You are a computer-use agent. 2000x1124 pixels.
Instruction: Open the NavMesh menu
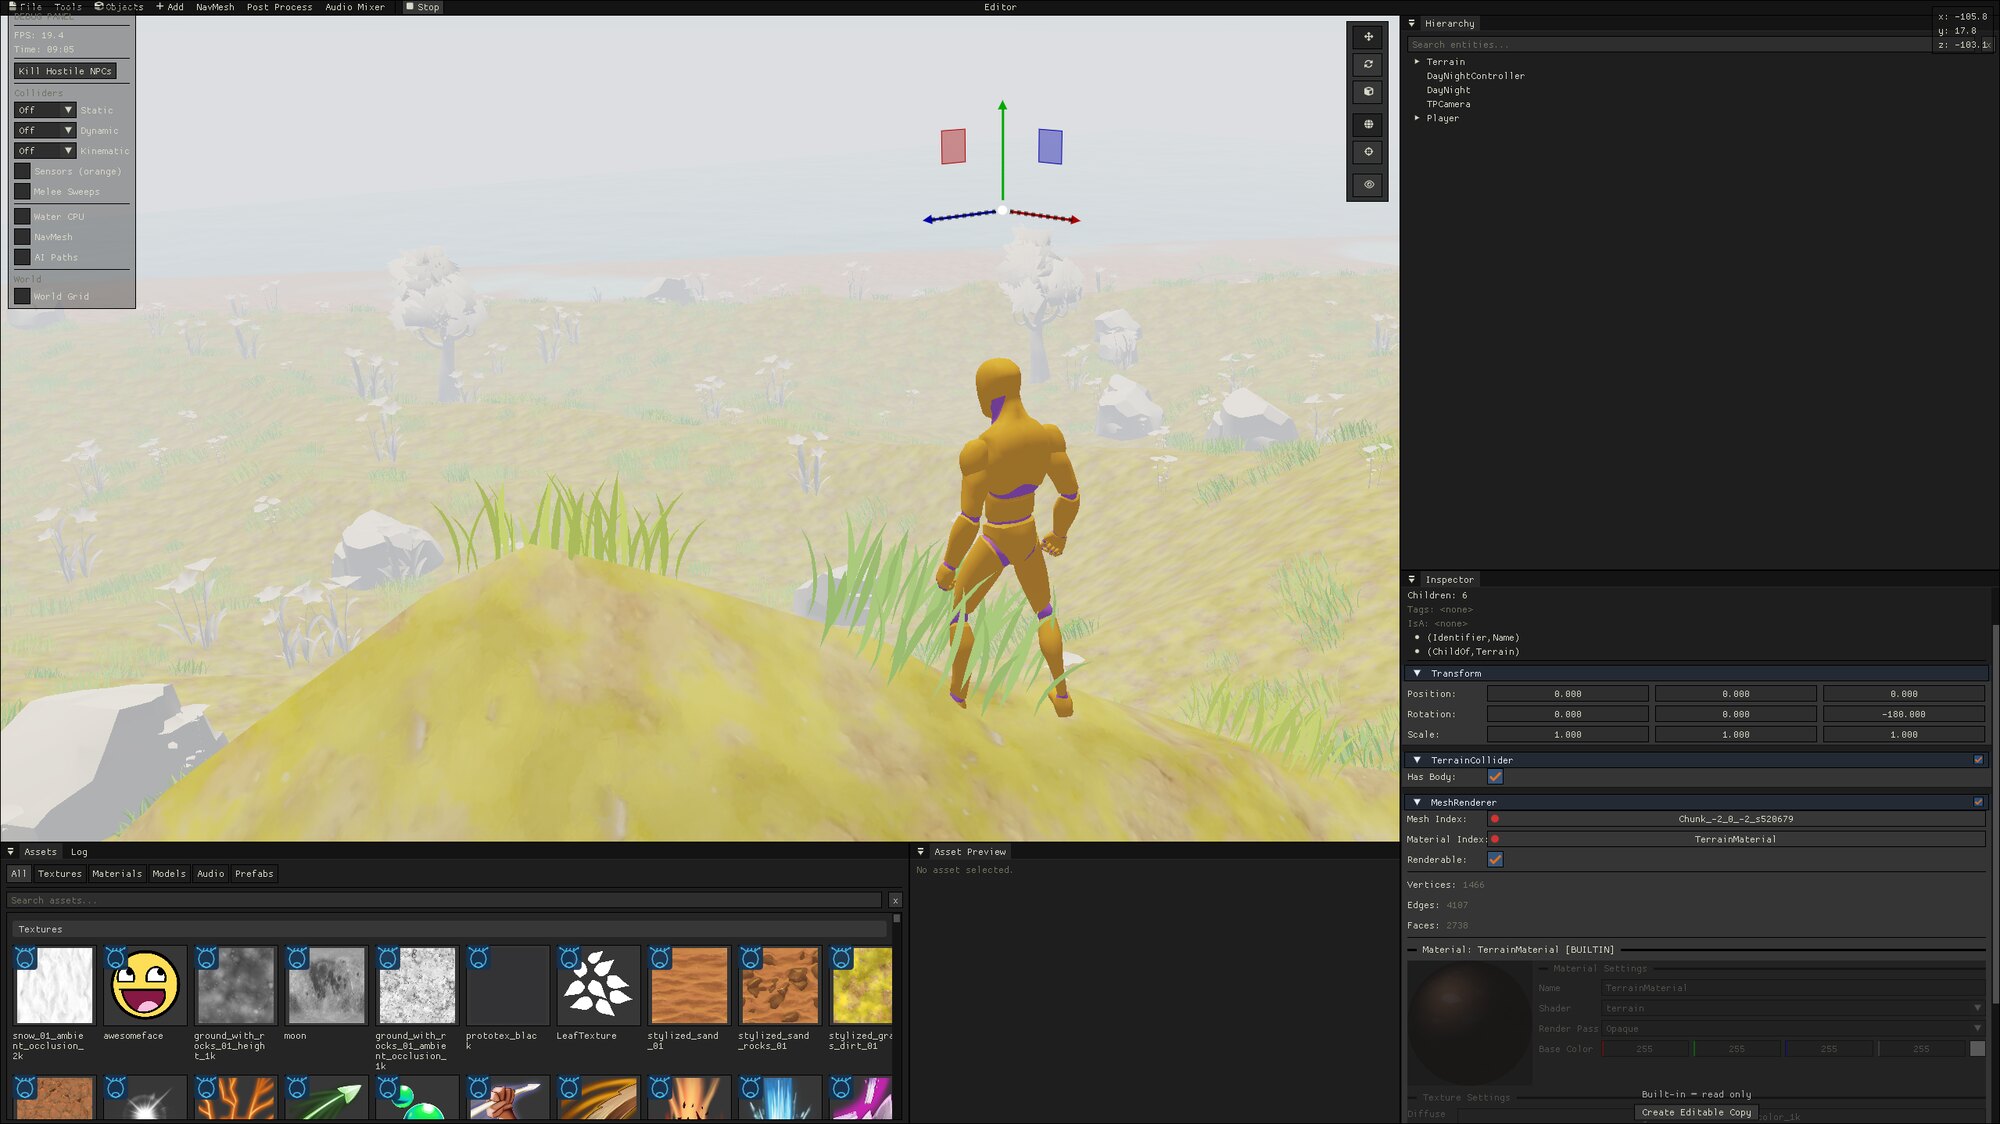(215, 7)
